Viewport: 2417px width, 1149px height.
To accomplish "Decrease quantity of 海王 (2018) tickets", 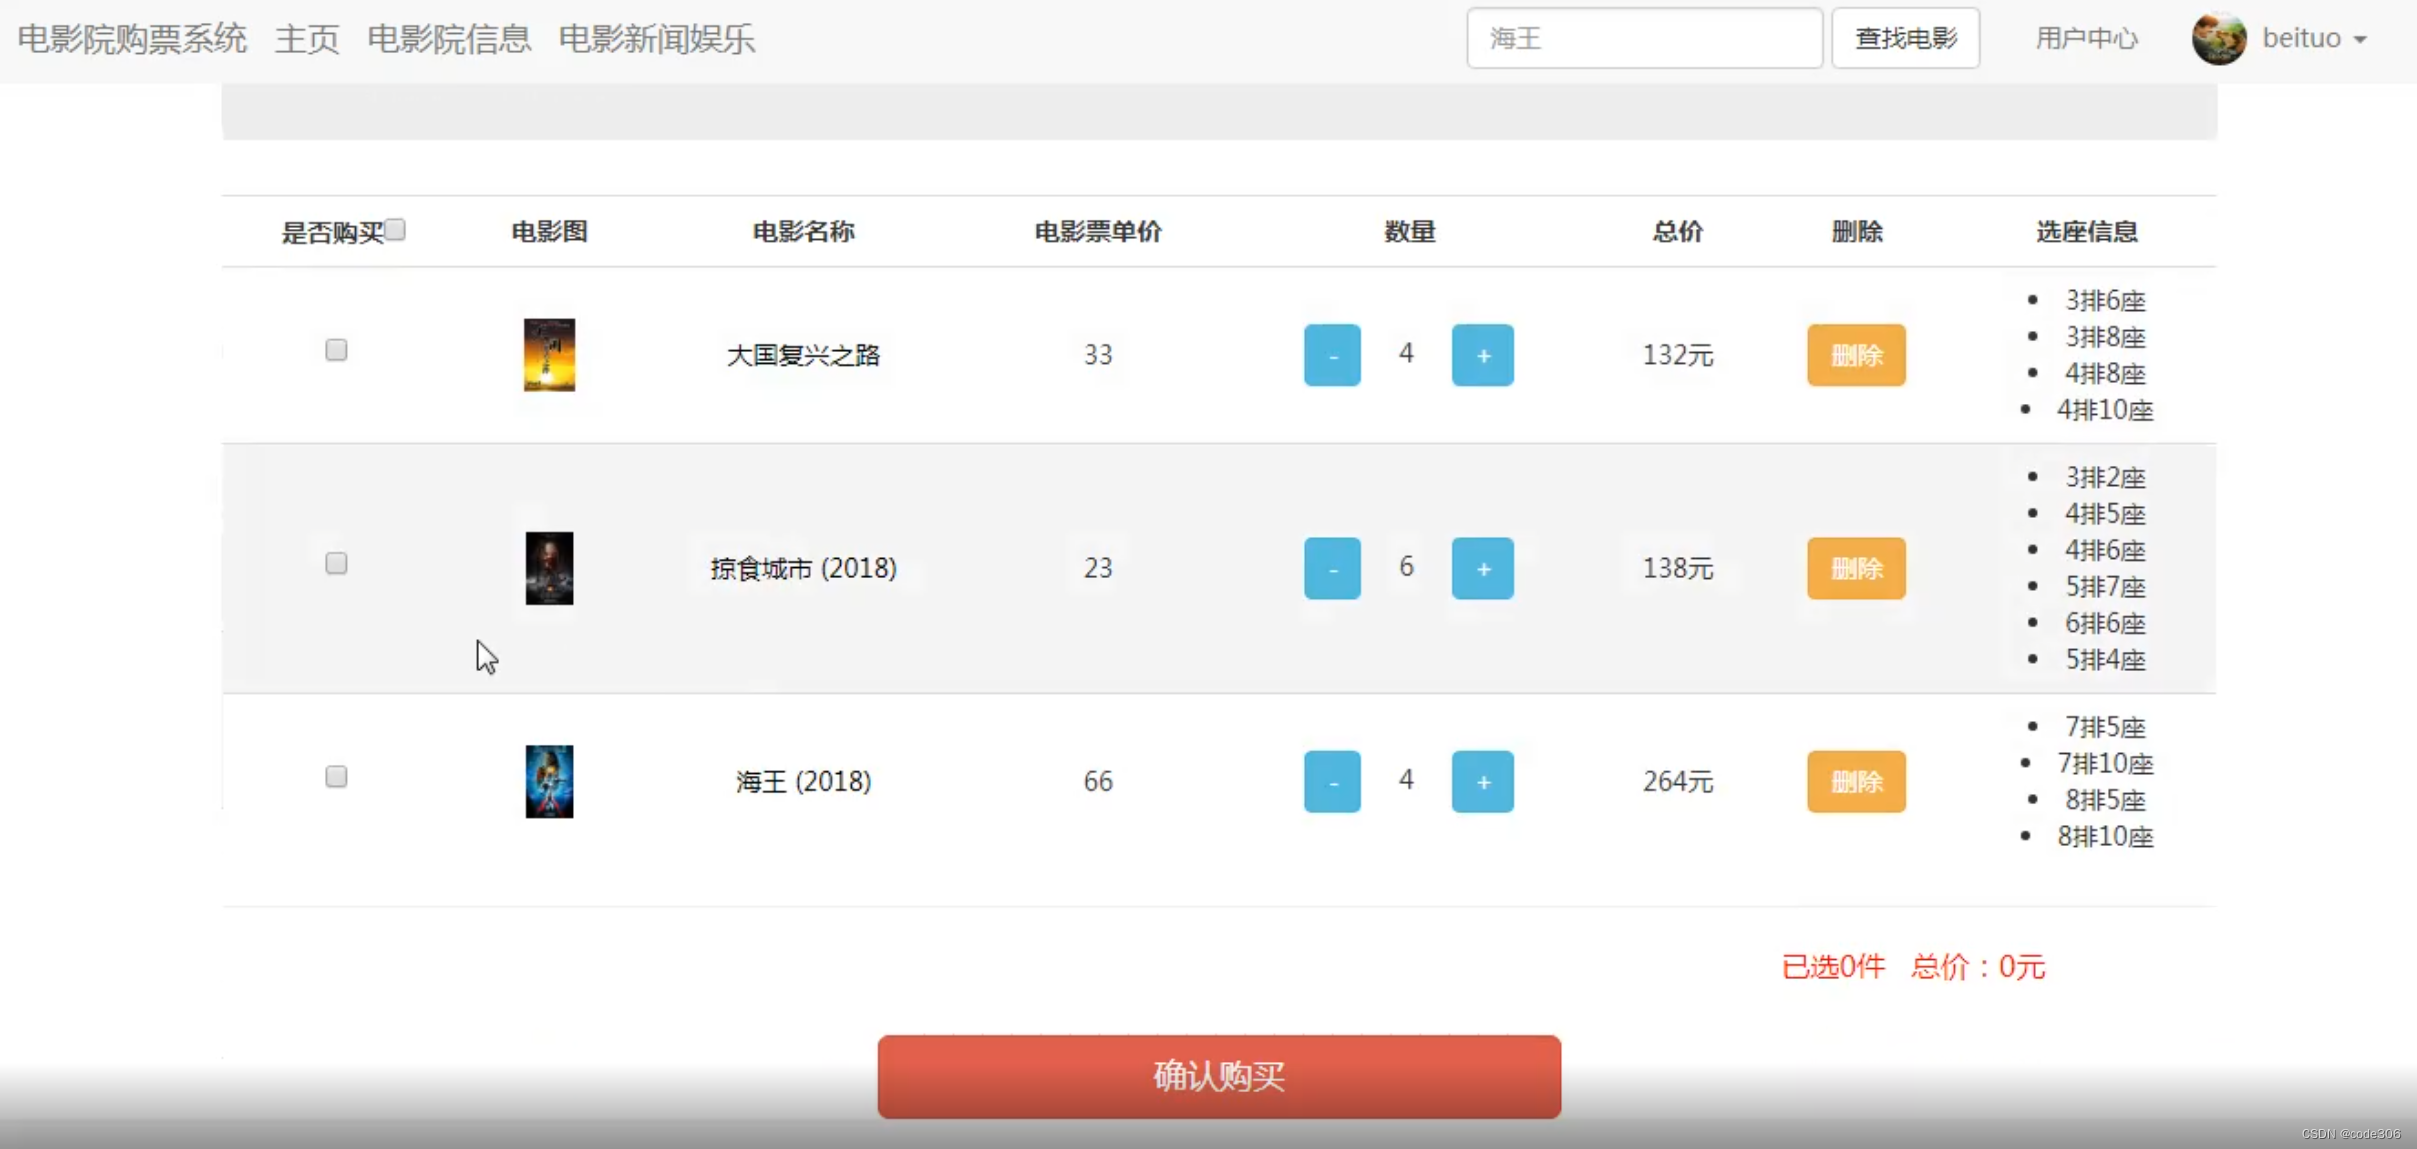I will [x=1332, y=781].
